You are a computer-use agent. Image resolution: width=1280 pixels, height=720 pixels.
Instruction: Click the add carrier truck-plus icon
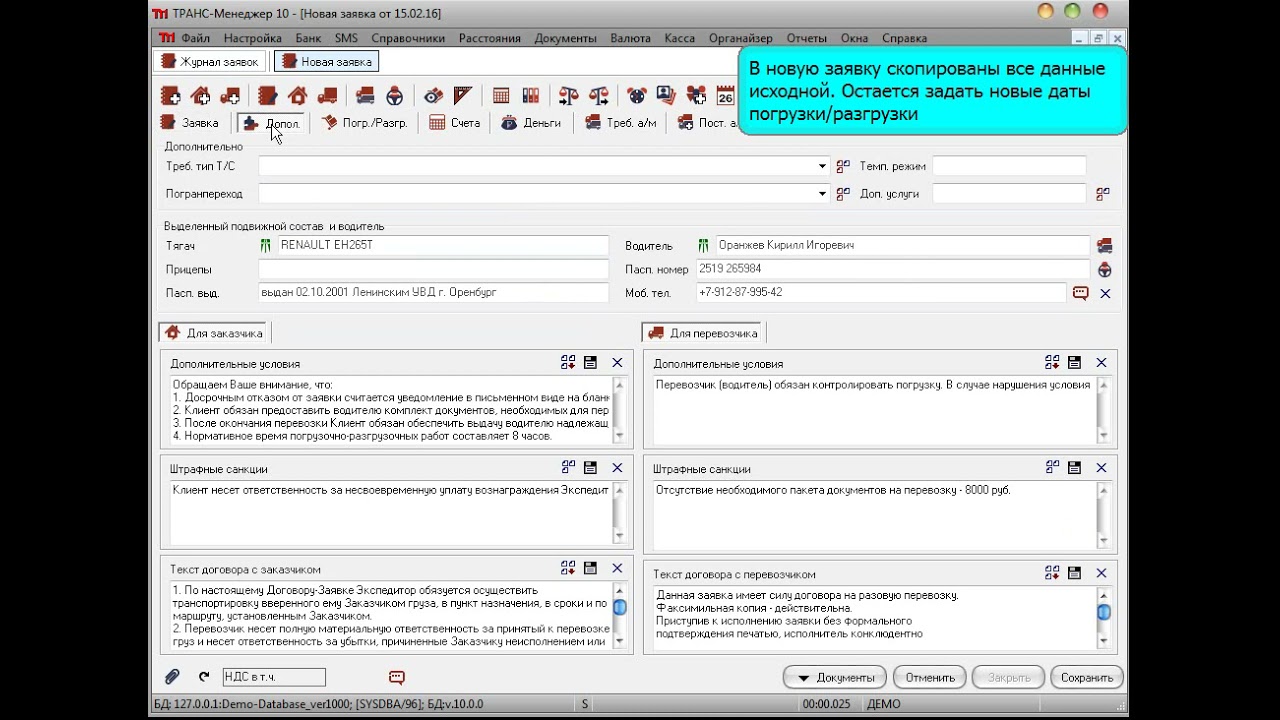pos(231,96)
